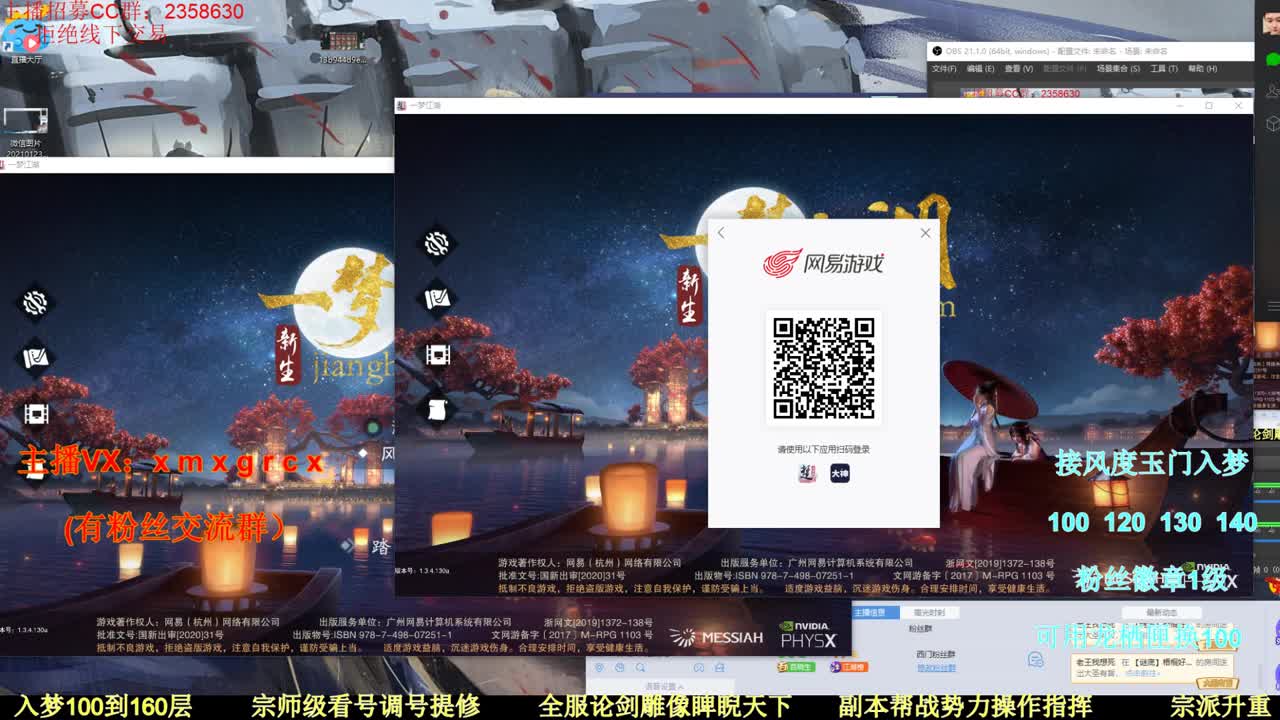Open OBS 文件(F) menu
The height and width of the screenshot is (720, 1280).
coord(944,69)
